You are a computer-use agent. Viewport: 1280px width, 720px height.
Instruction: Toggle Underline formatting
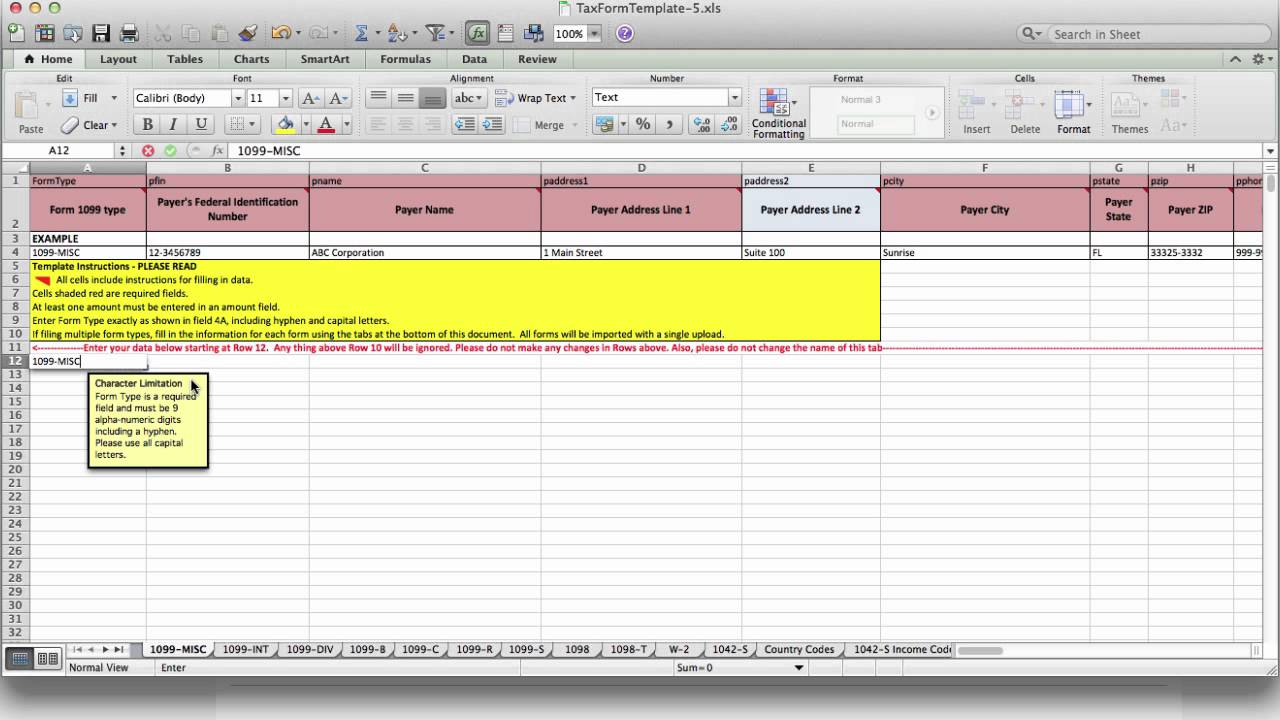click(201, 125)
